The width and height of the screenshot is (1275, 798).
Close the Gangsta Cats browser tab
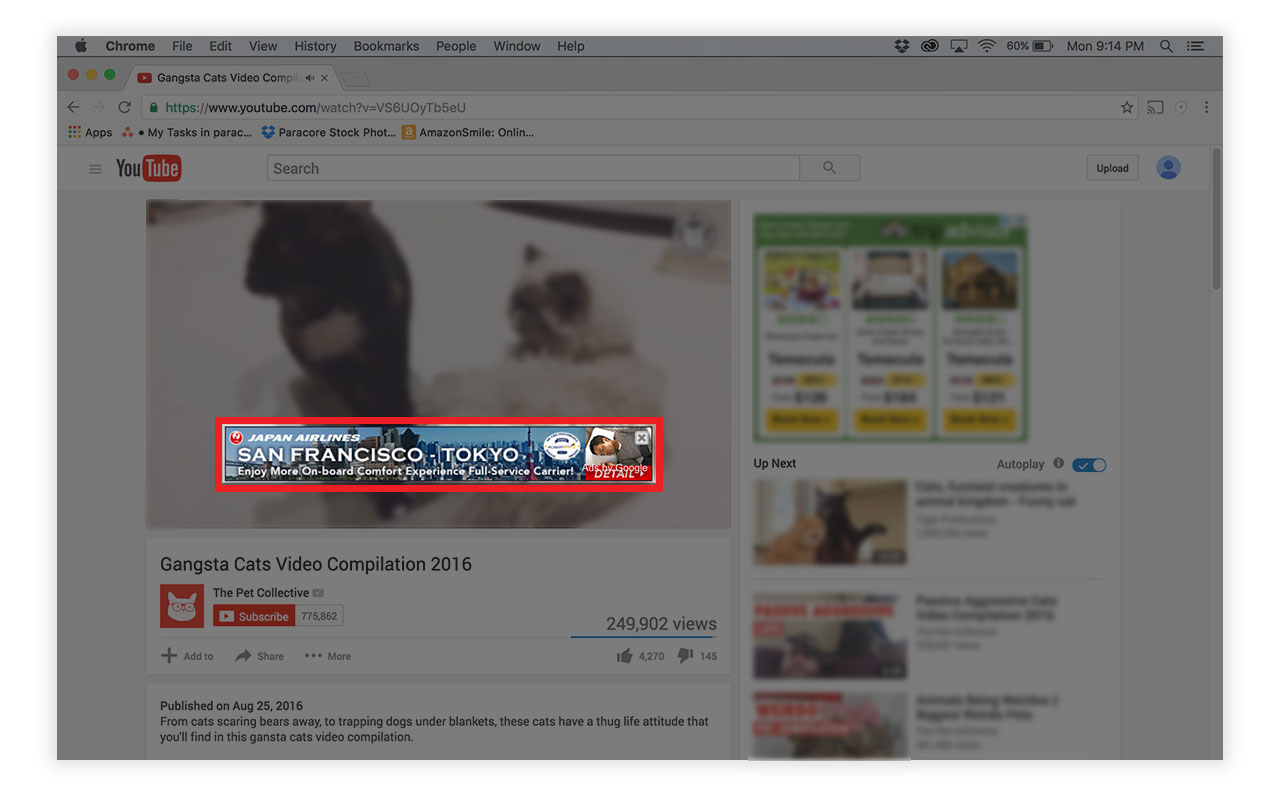pos(324,78)
